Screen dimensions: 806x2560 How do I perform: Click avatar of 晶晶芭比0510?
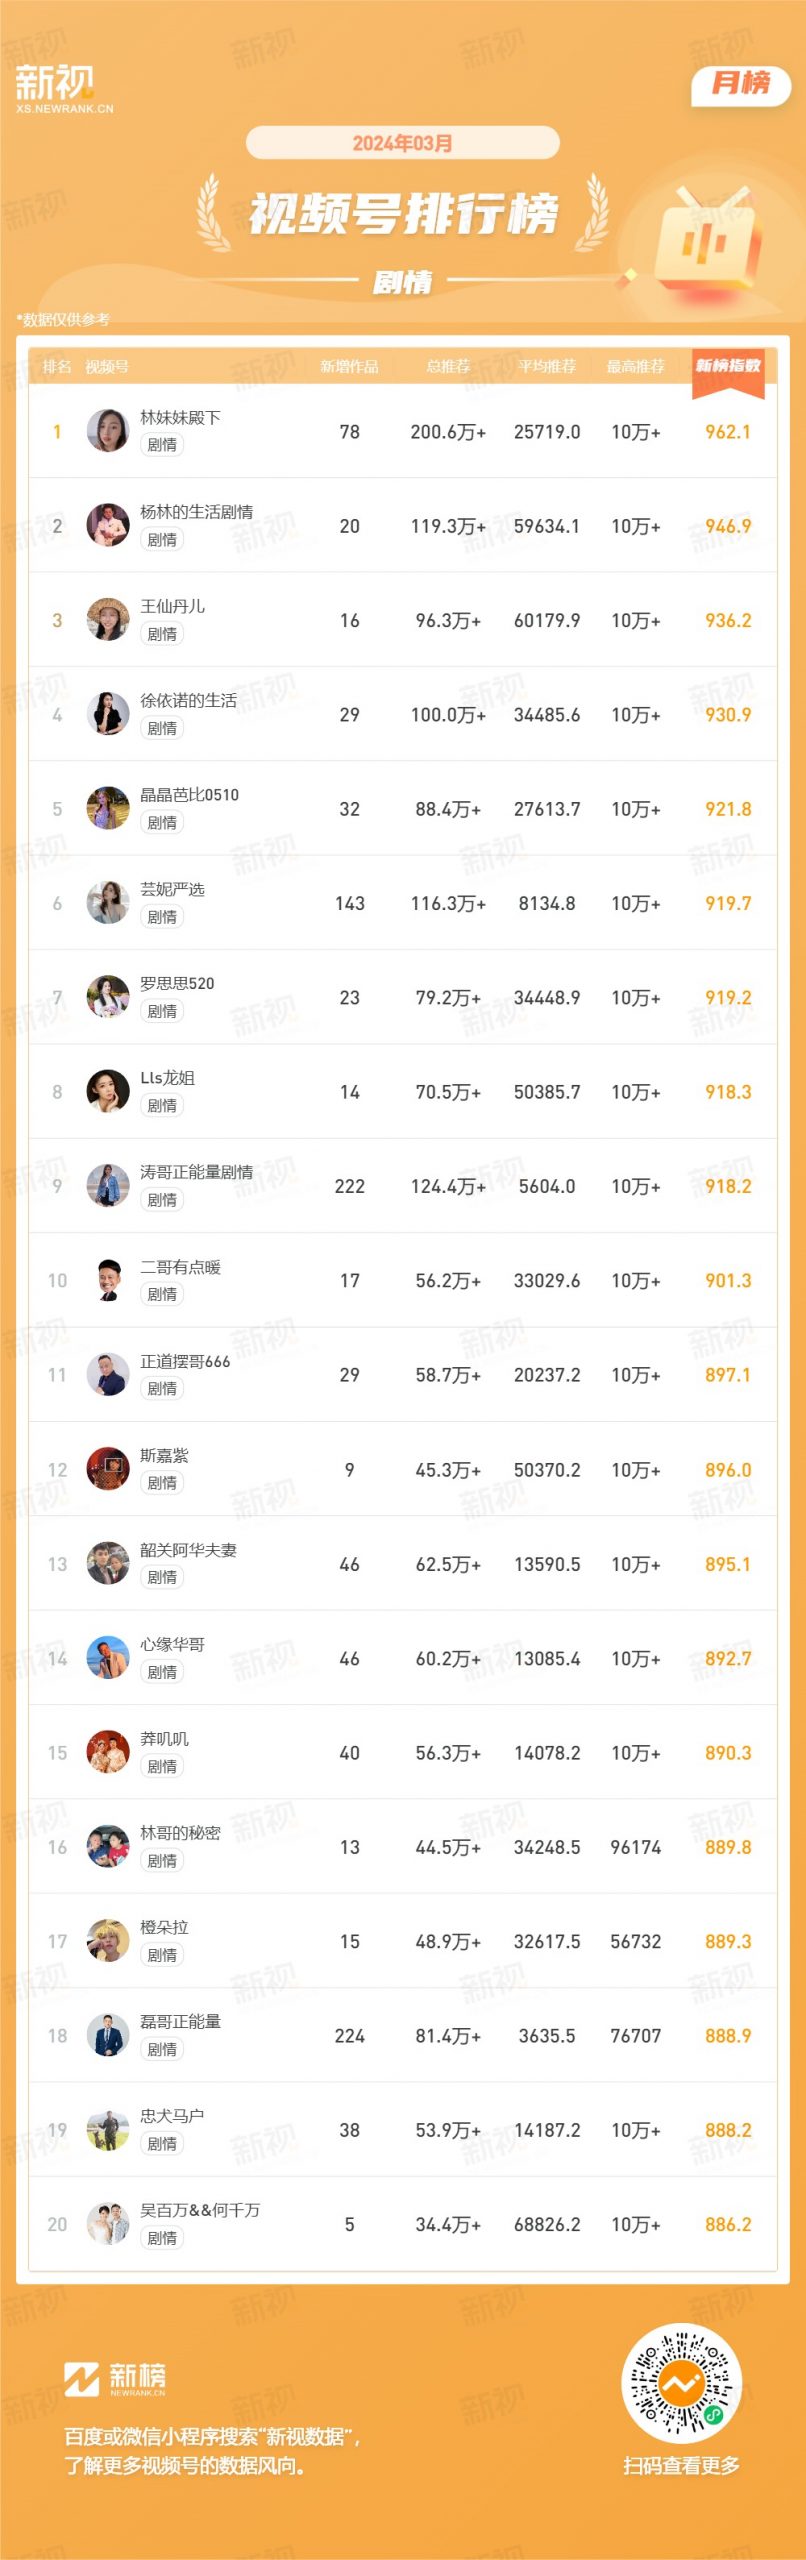(x=108, y=808)
